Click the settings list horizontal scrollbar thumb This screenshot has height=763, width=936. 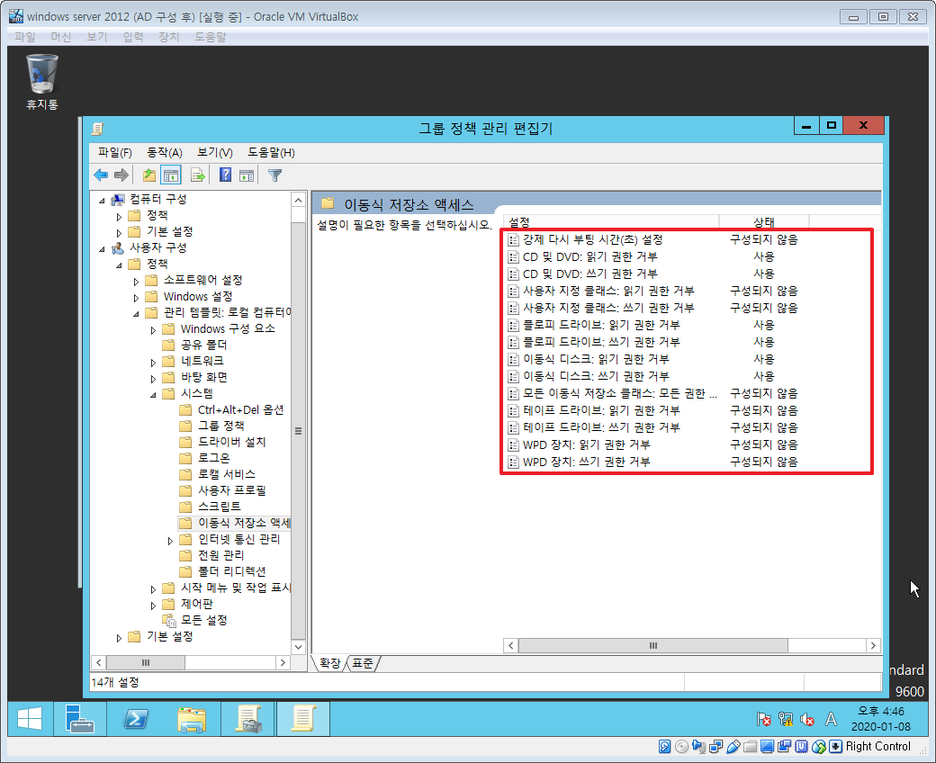[653, 645]
